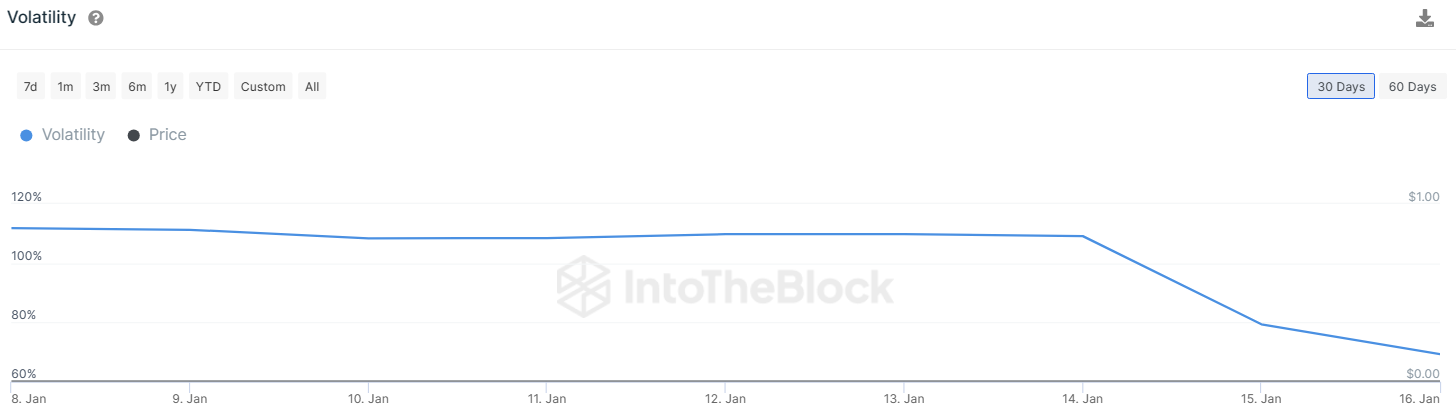Set range to 1y

coord(171,87)
